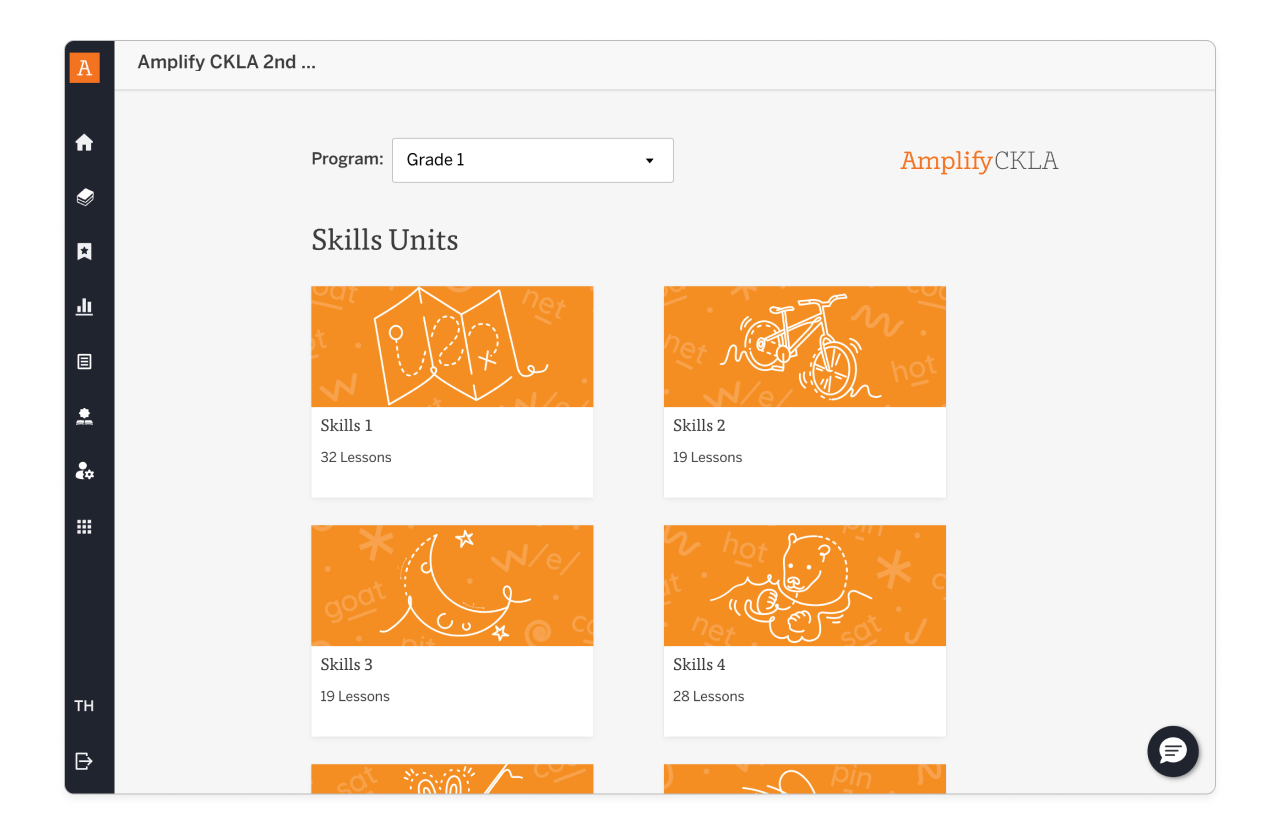Click the bicycle illustration on Skills 2
The image size is (1280, 836).
[x=804, y=346]
